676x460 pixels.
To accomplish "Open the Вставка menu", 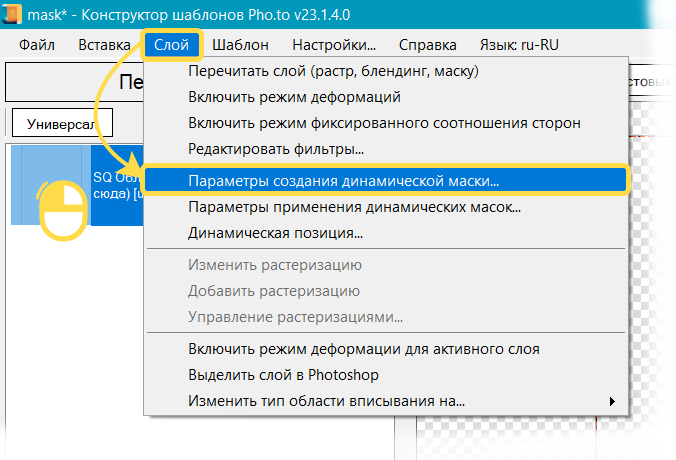I will (x=103, y=44).
